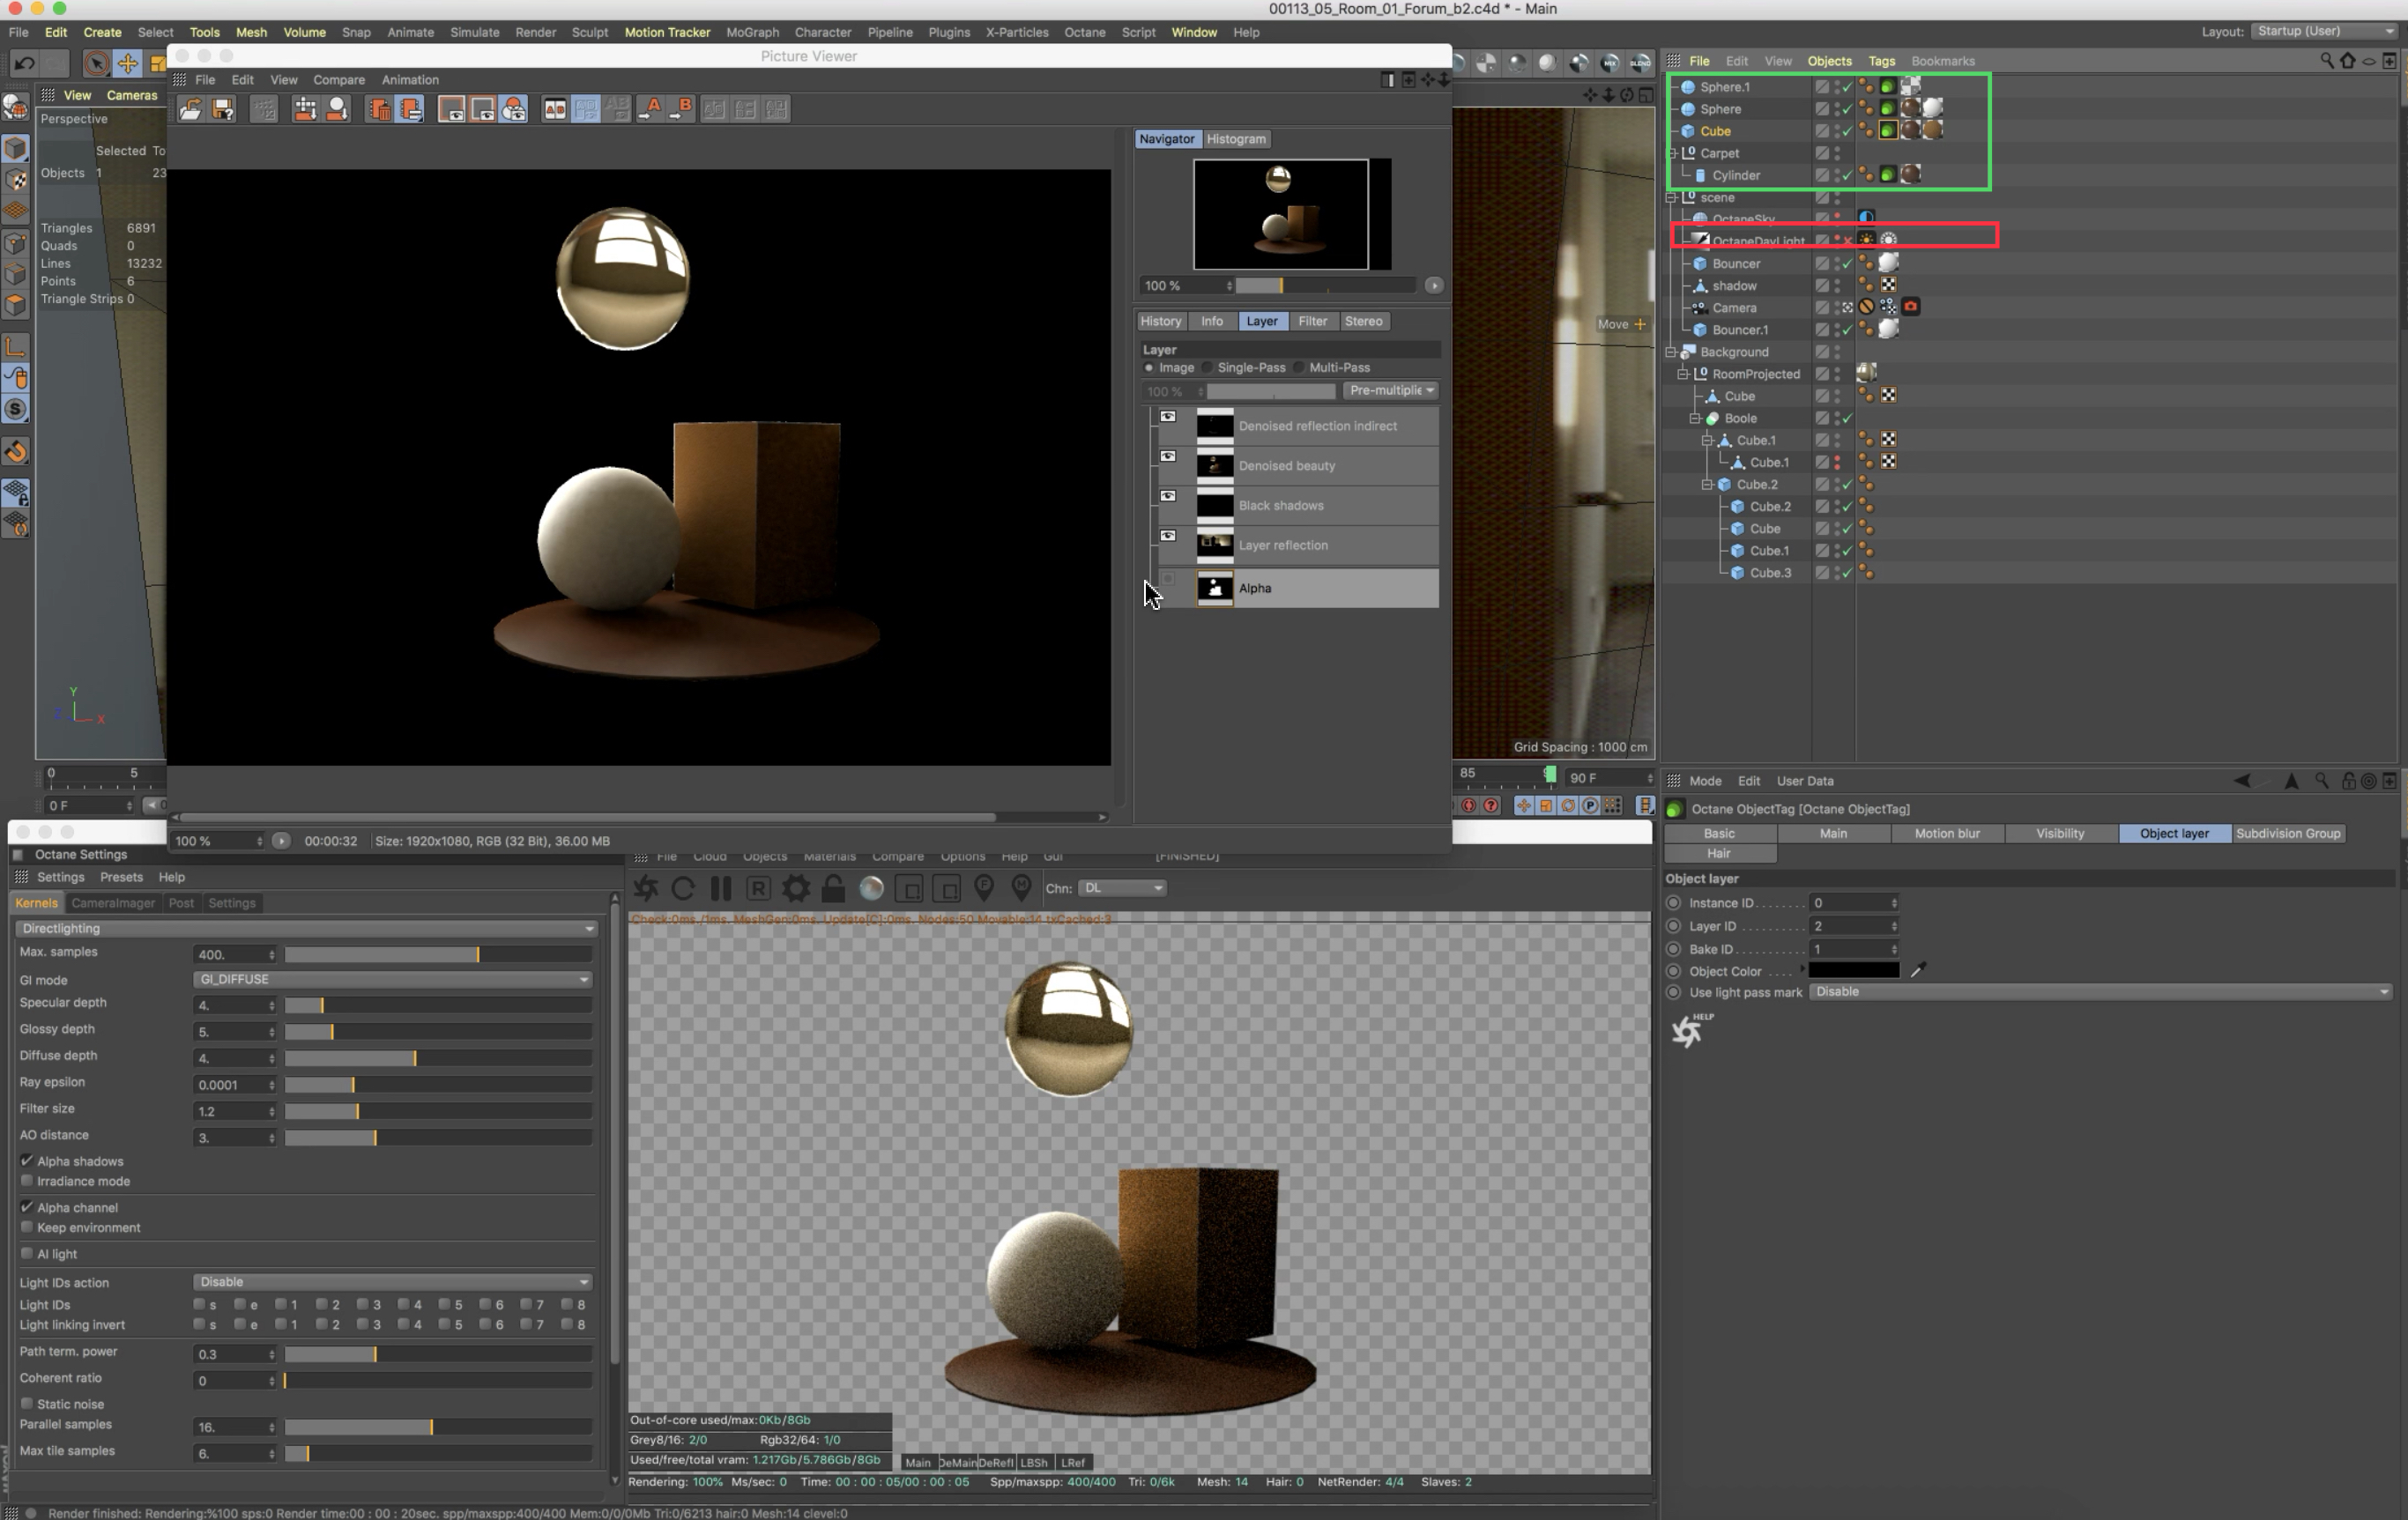Viewport: 2408px width, 1520px height.
Task: Switch to the Histogram tab
Action: [x=1235, y=139]
